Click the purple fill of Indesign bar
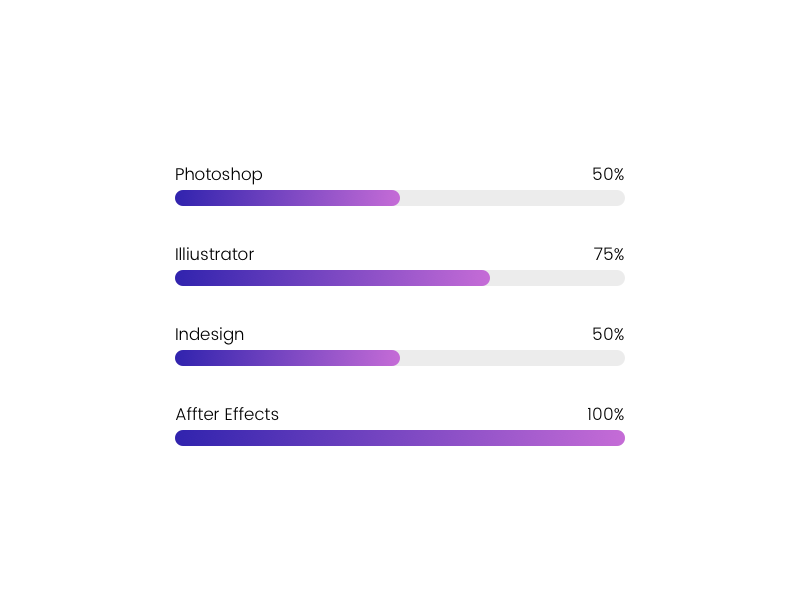The height and width of the screenshot is (600, 800). 287,358
